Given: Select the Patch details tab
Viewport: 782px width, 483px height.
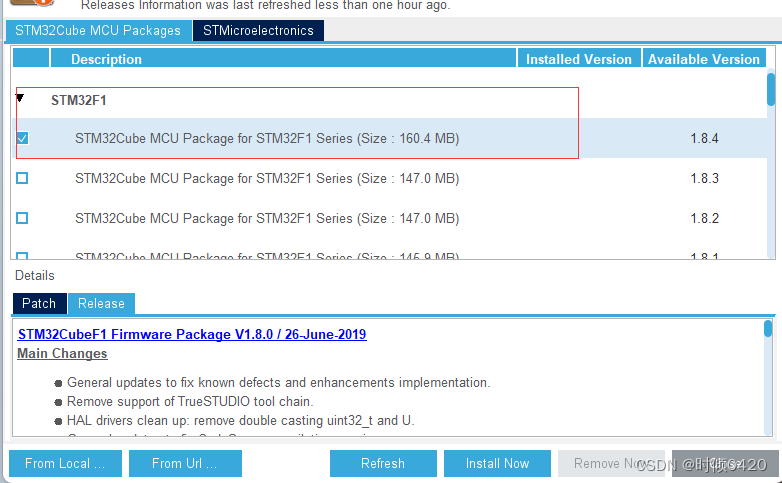Looking at the screenshot, I should pos(39,303).
